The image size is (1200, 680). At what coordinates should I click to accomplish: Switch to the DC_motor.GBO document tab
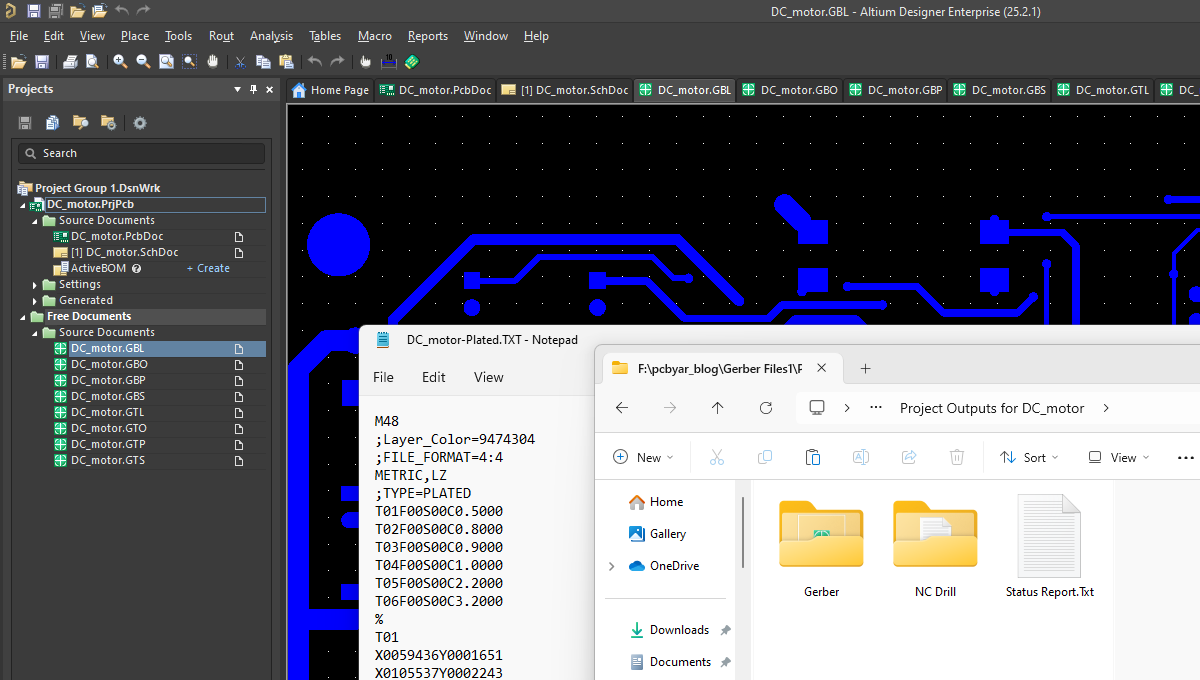(x=788, y=90)
